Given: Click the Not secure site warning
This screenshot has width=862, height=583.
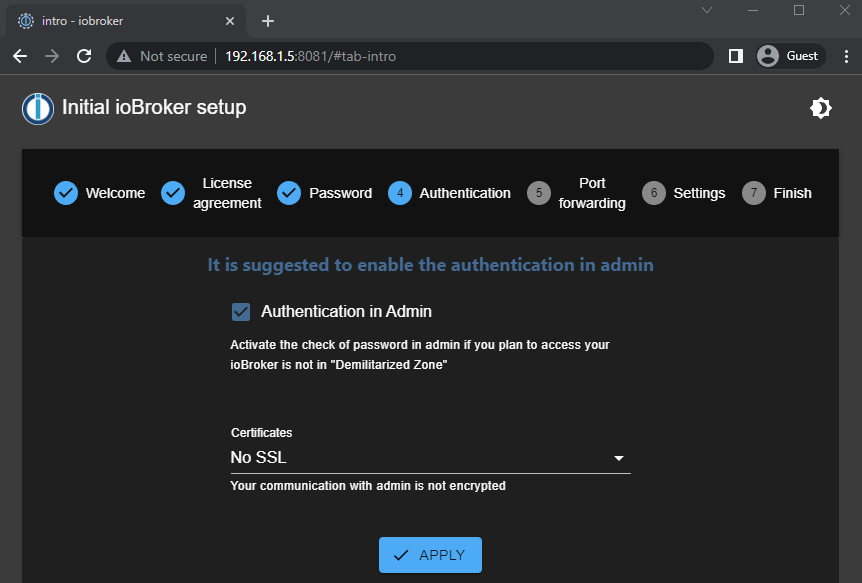Looking at the screenshot, I should [x=162, y=56].
